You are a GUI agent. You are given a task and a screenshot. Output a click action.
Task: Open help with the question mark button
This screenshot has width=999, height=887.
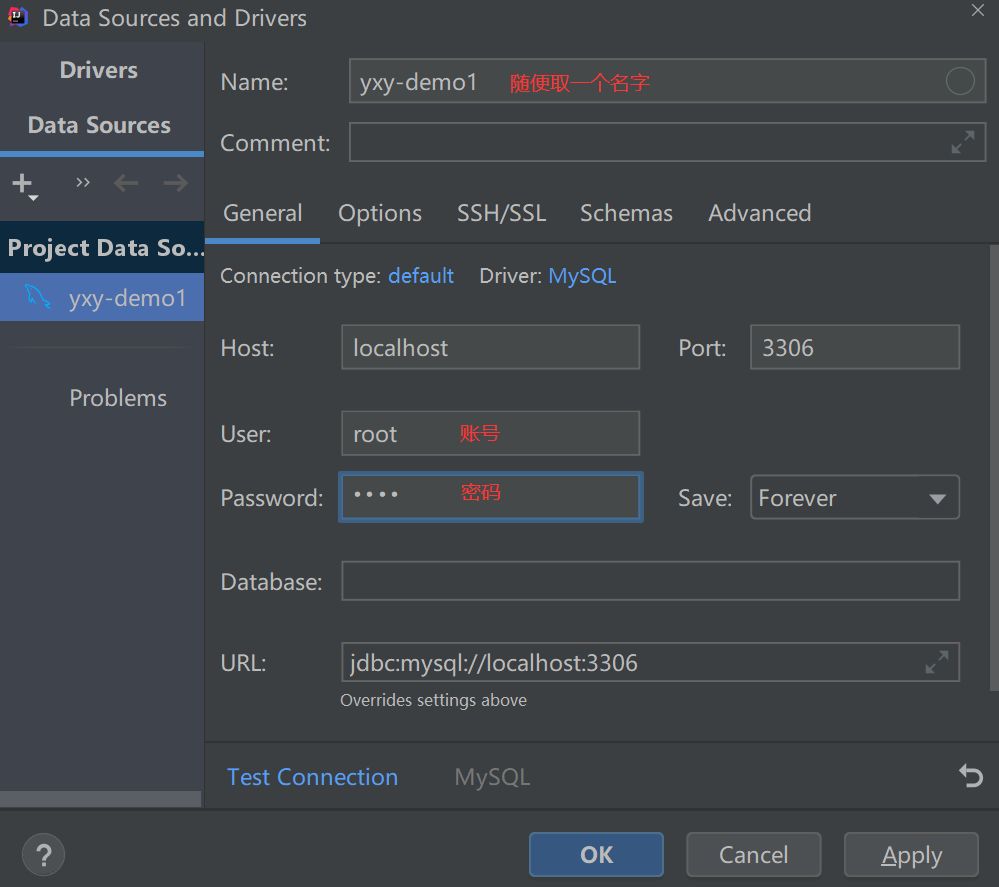point(43,855)
